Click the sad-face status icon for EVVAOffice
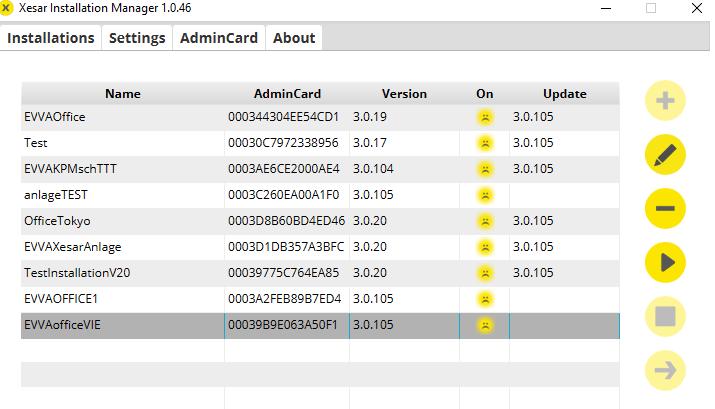Viewport: 715px width, 409px height. 485,117
